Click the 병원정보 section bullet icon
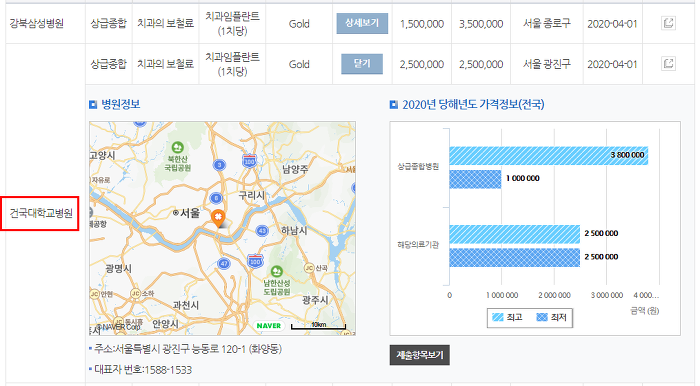700x386 pixels. pos(93,104)
